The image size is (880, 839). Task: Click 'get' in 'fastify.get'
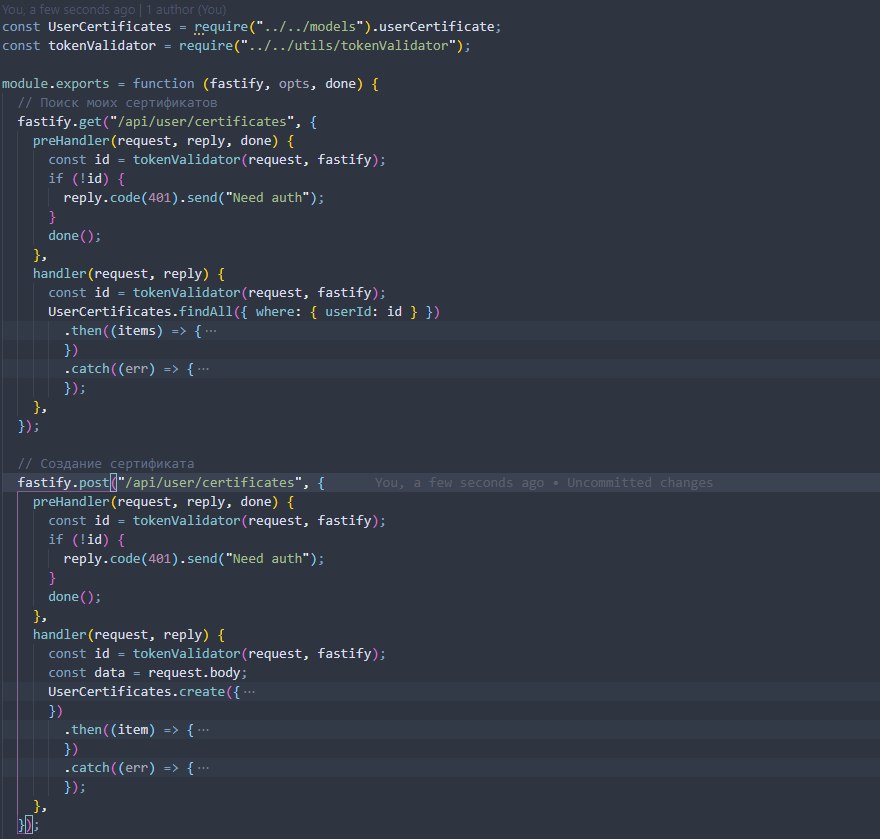(90, 122)
